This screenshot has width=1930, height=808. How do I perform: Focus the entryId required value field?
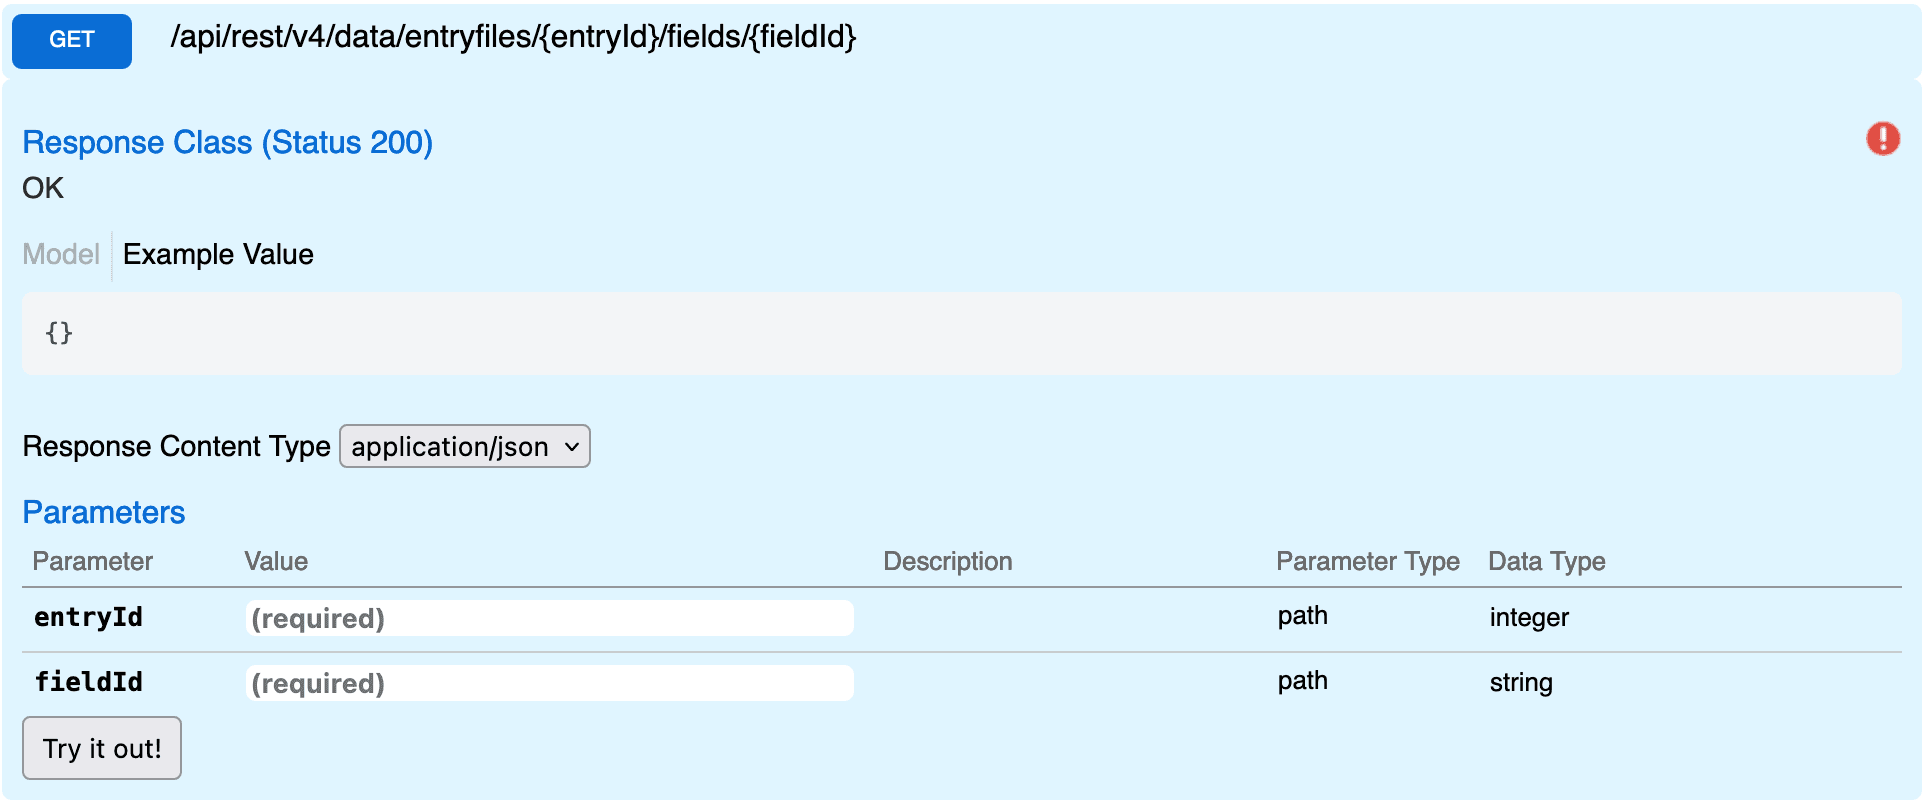pos(550,618)
